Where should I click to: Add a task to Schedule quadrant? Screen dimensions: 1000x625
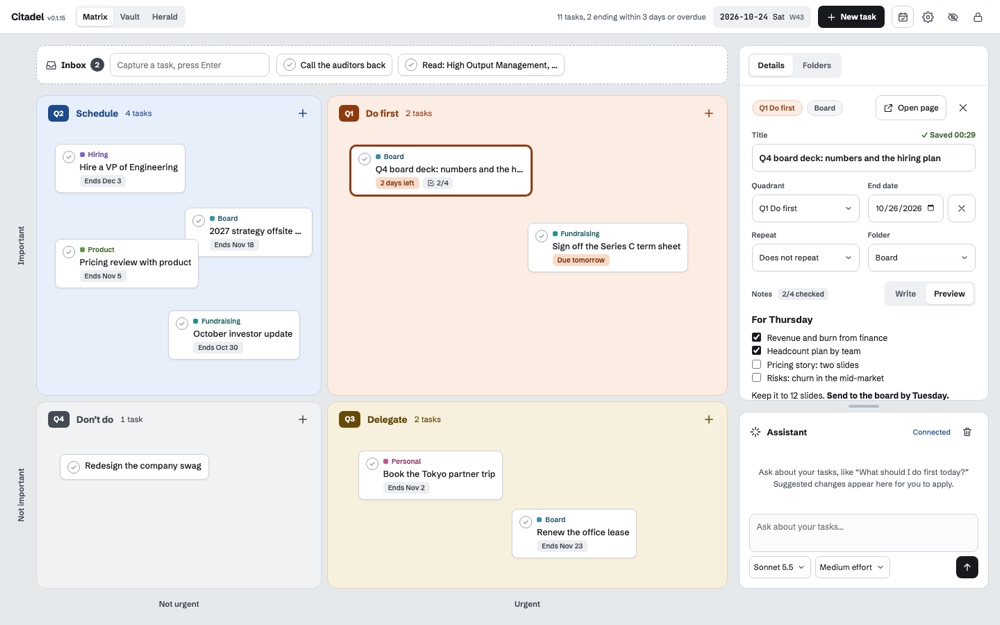pyautogui.click(x=303, y=114)
